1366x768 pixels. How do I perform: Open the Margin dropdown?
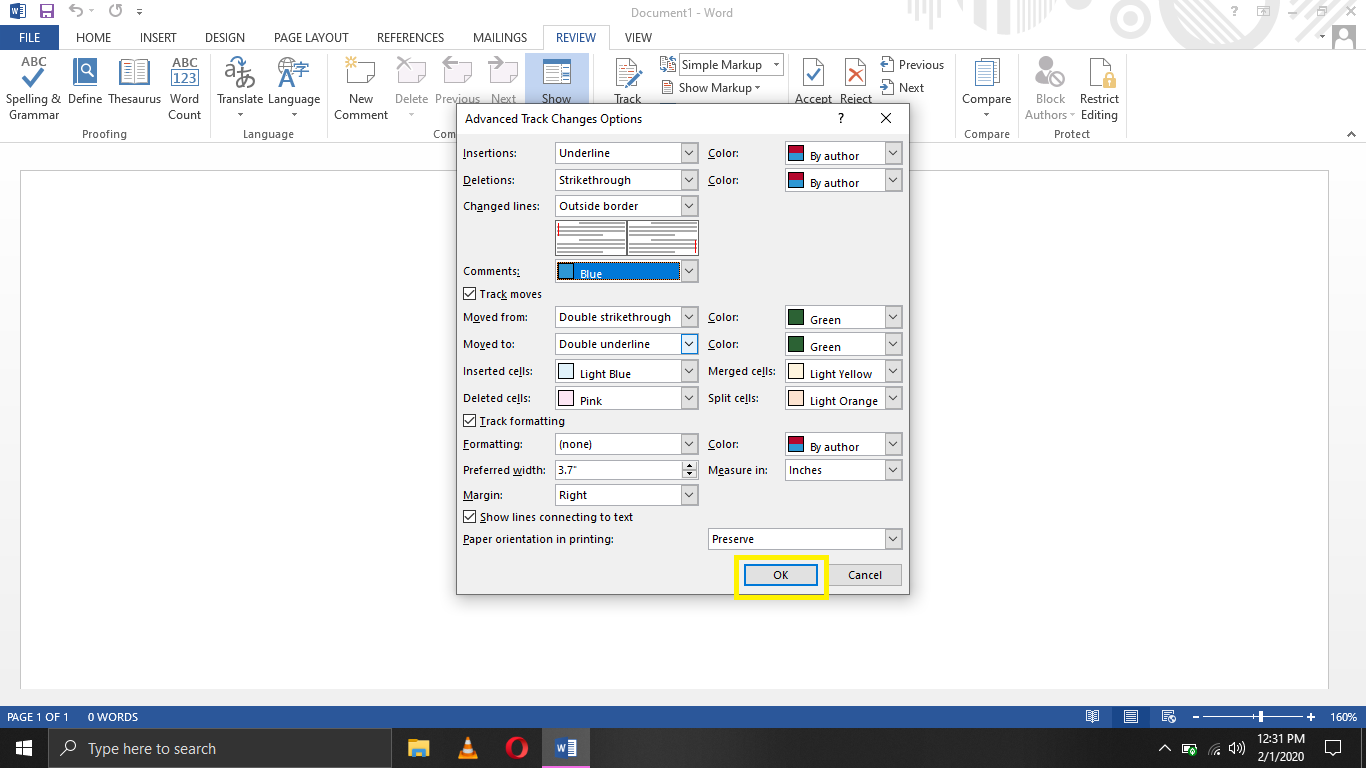[x=688, y=495]
